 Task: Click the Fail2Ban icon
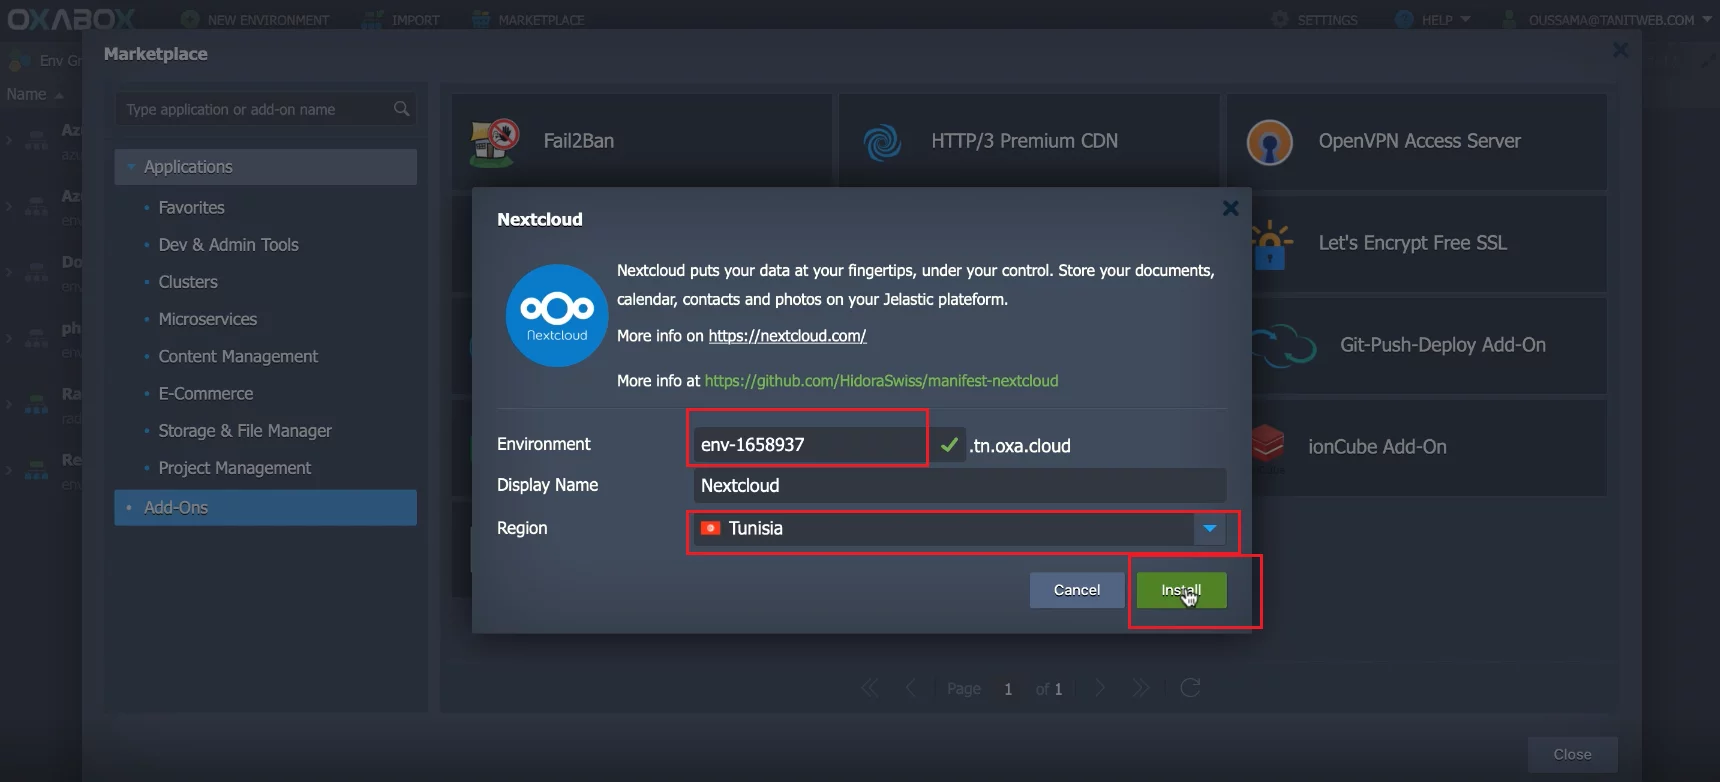[x=495, y=142]
